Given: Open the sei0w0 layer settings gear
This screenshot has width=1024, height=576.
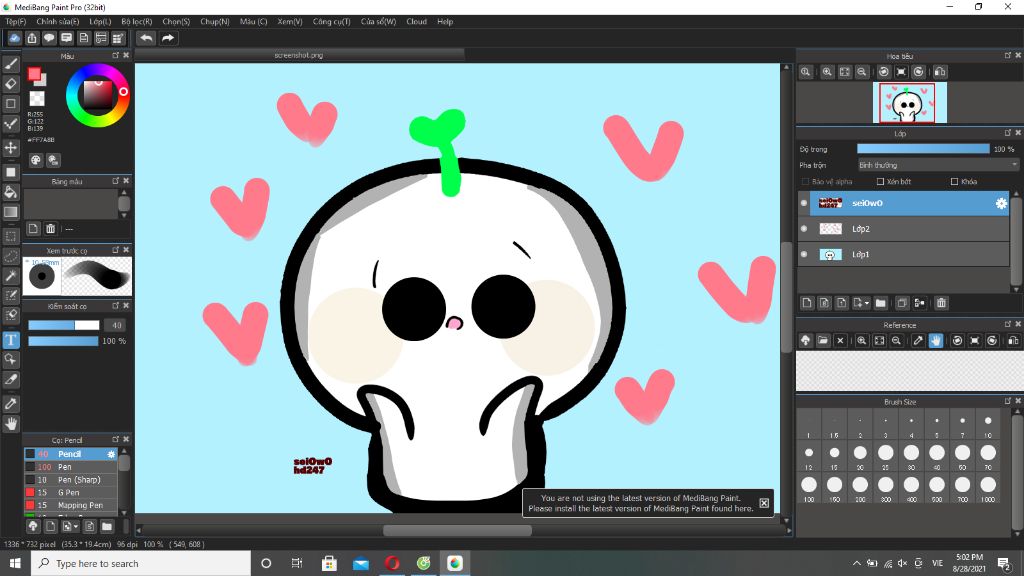Looking at the screenshot, I should point(1000,203).
